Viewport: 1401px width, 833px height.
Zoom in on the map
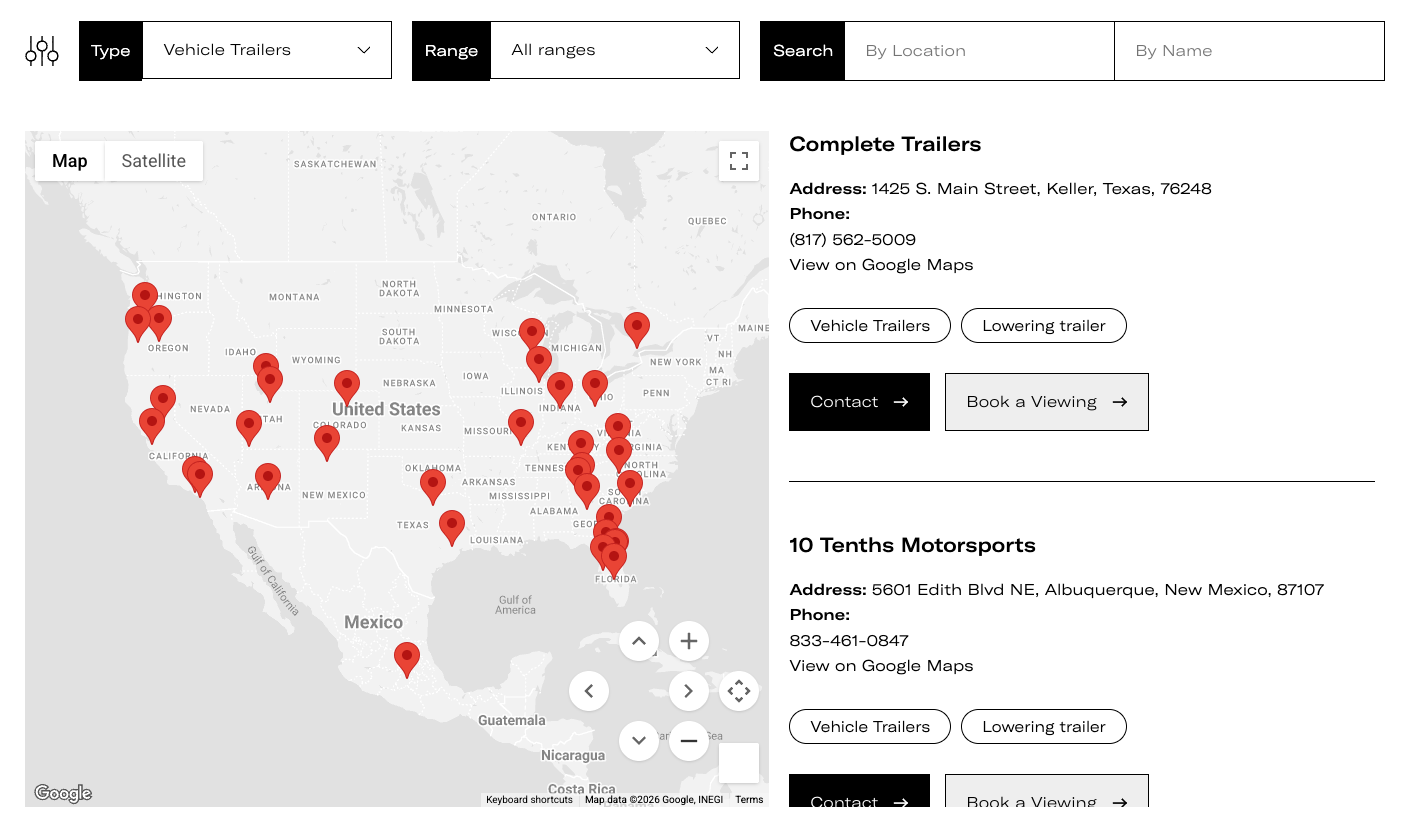[x=689, y=641]
